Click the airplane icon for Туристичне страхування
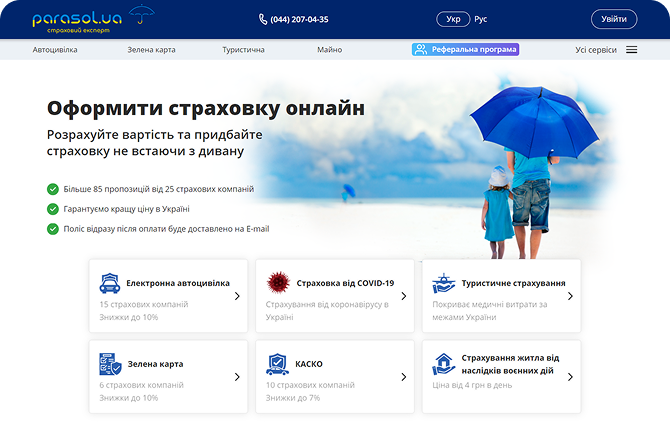 tap(444, 283)
